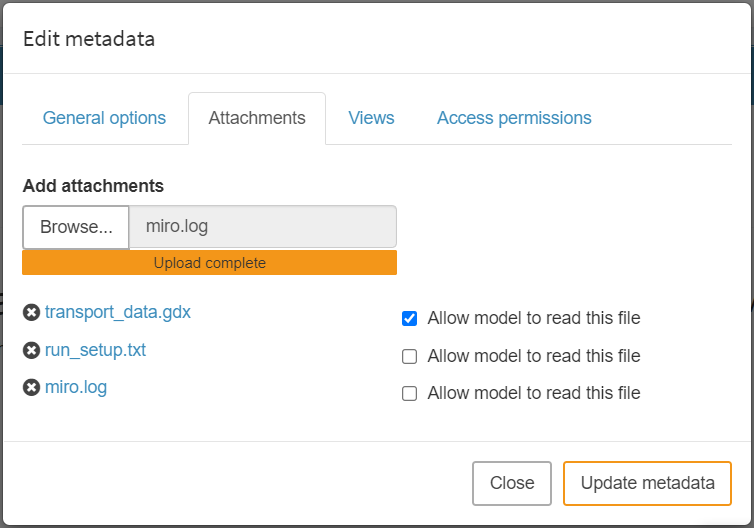Uncheck model read access for transport_data.gdx
The width and height of the screenshot is (754, 528).
tap(409, 319)
